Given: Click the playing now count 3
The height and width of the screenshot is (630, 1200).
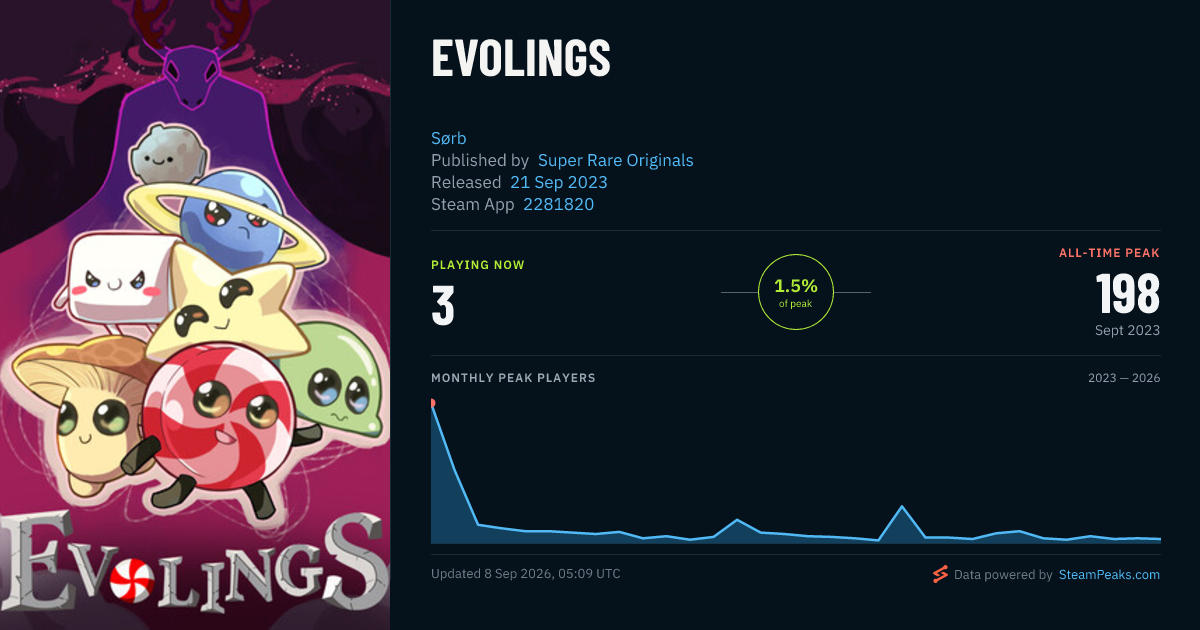Looking at the screenshot, I should (443, 306).
